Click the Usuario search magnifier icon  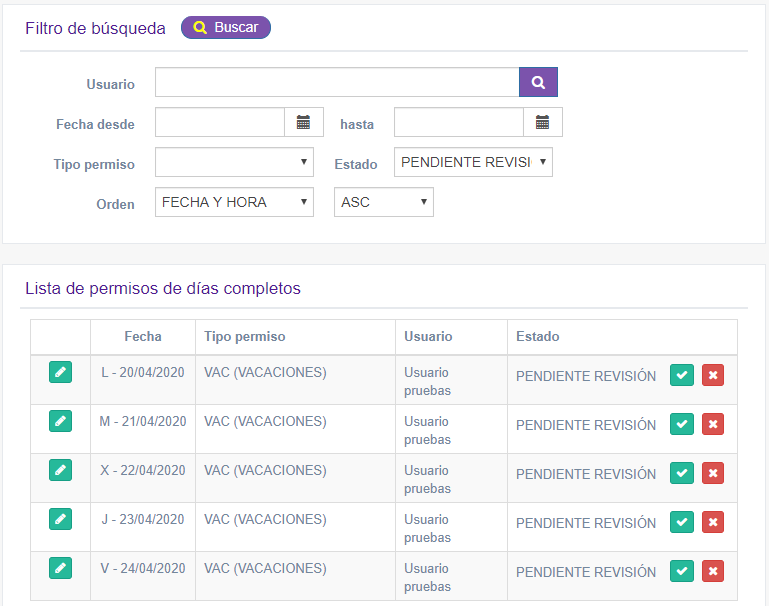[538, 82]
